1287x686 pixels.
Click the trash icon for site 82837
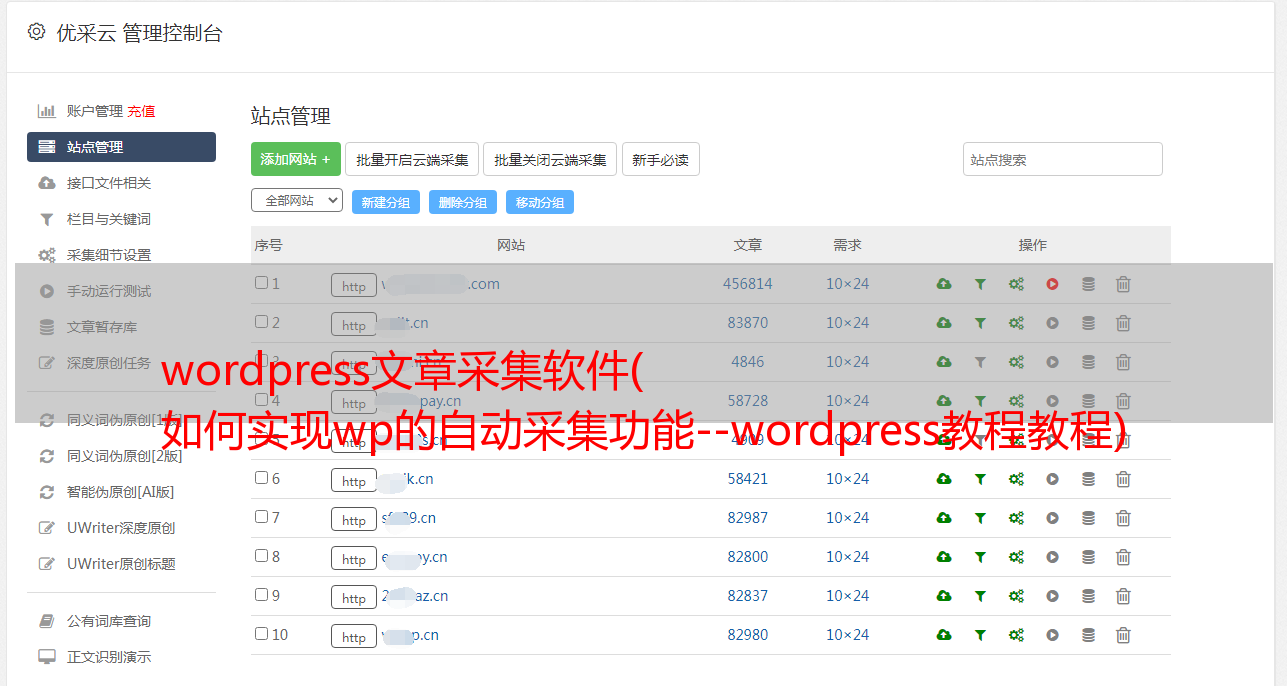tap(1123, 596)
